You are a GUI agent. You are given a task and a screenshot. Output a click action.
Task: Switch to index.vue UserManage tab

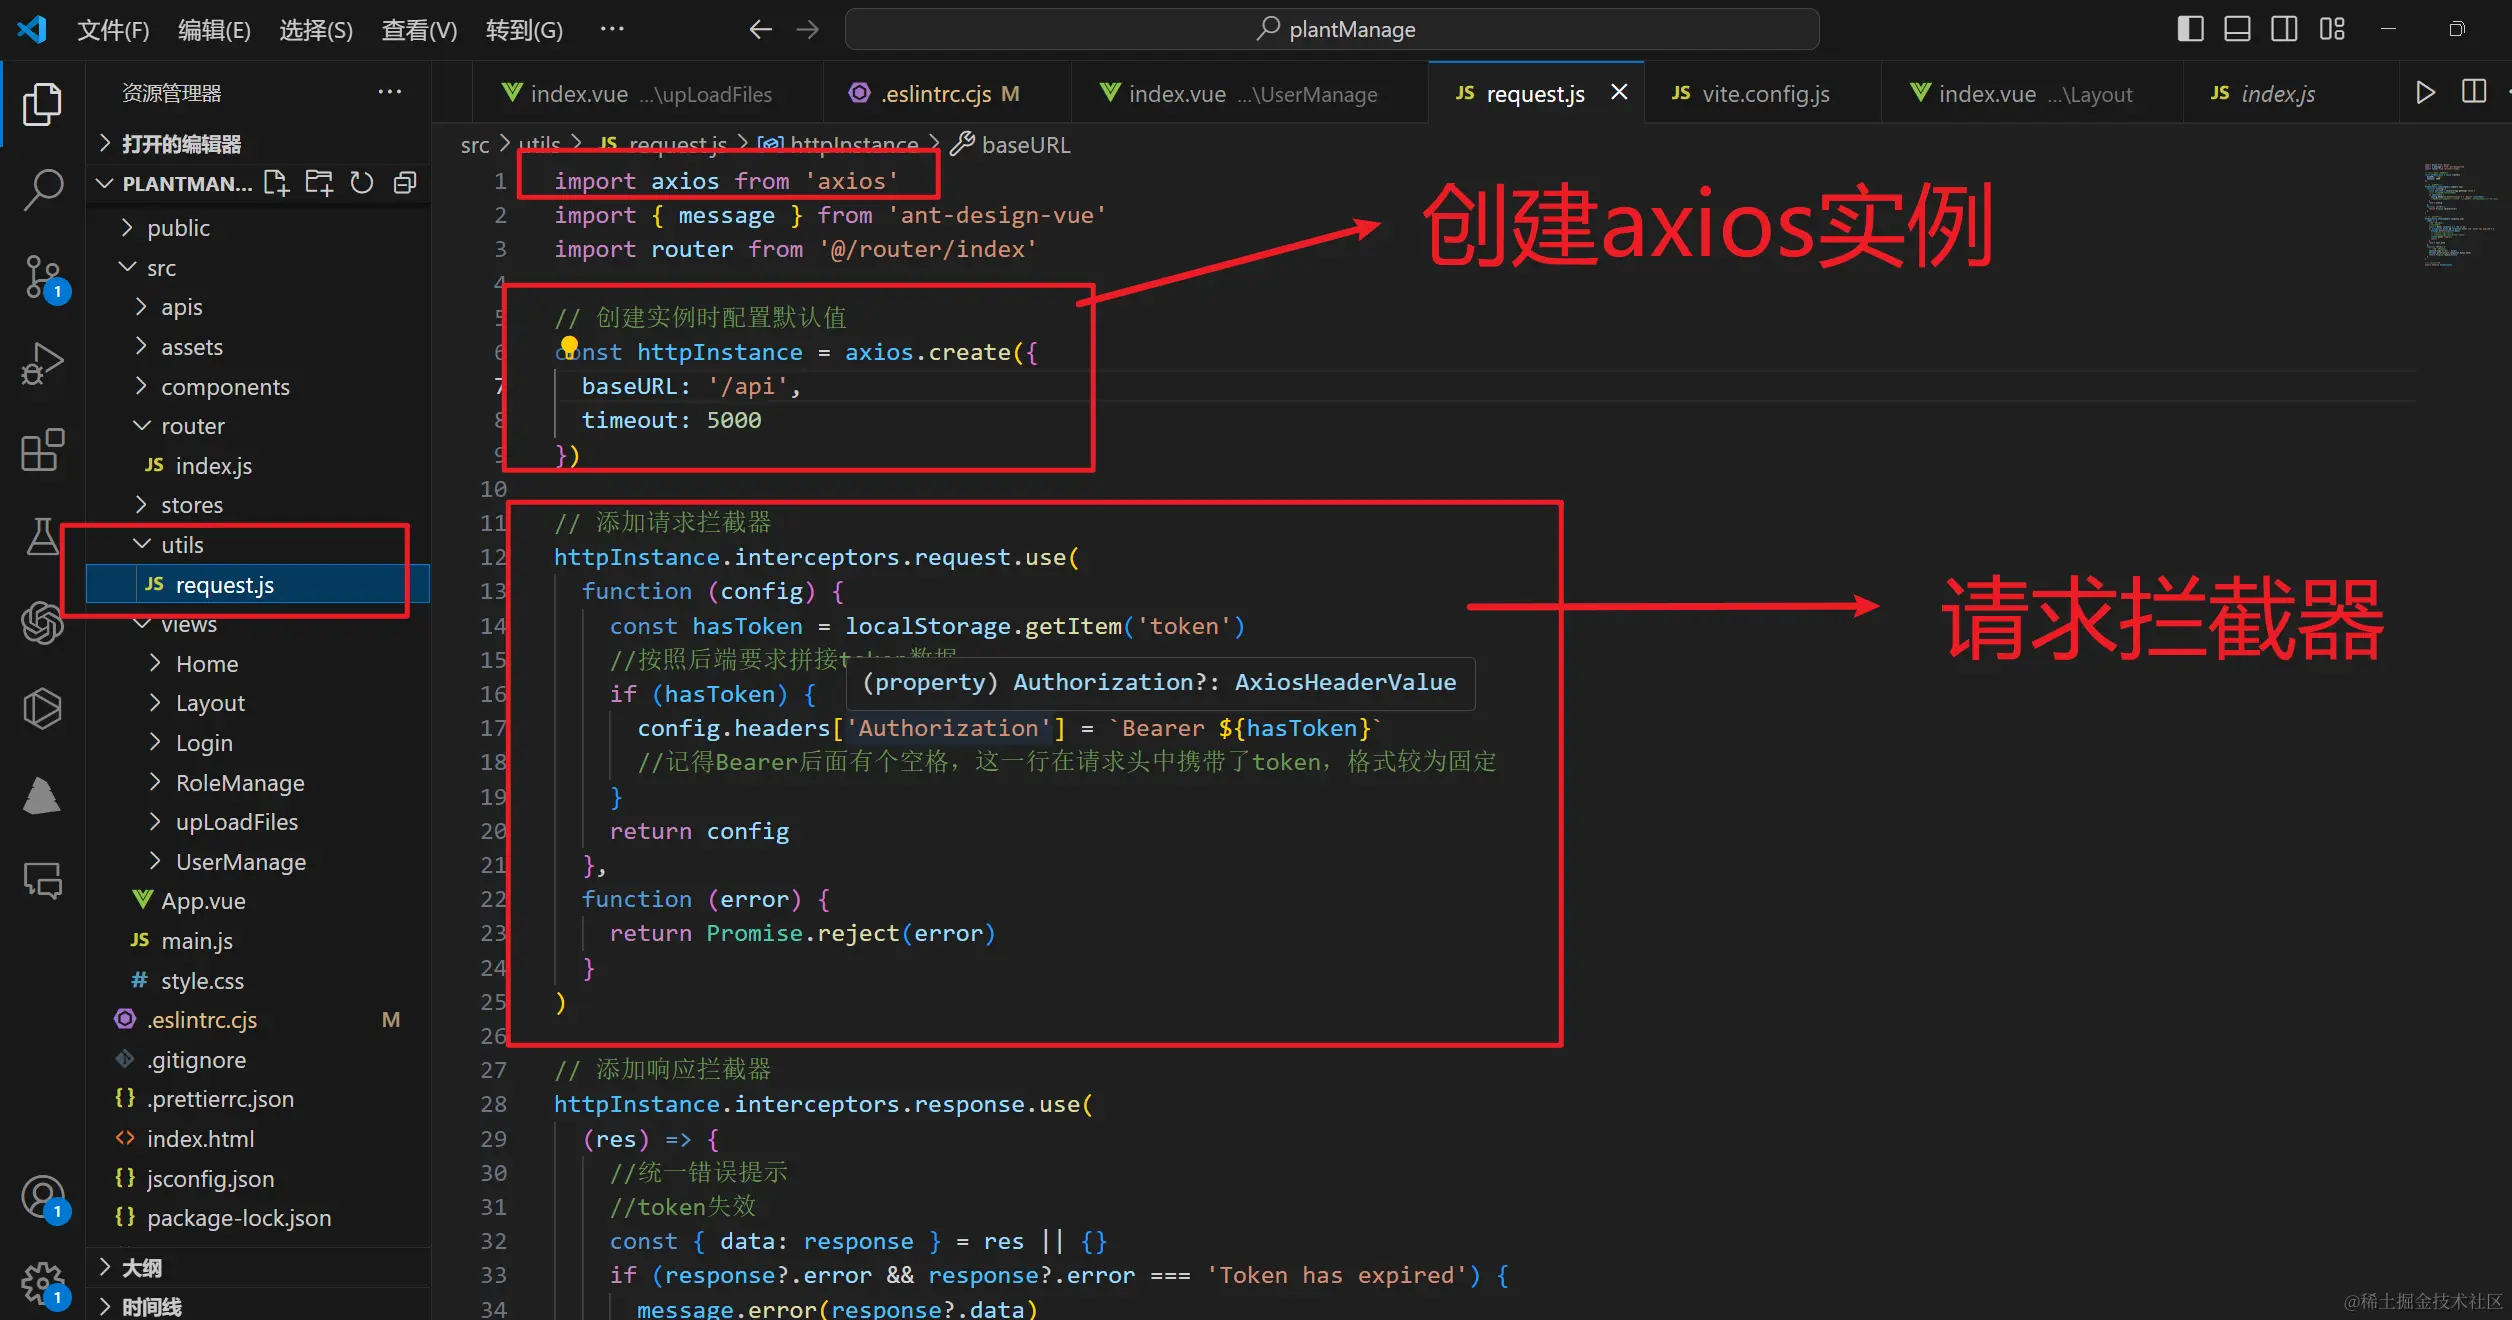(1248, 93)
